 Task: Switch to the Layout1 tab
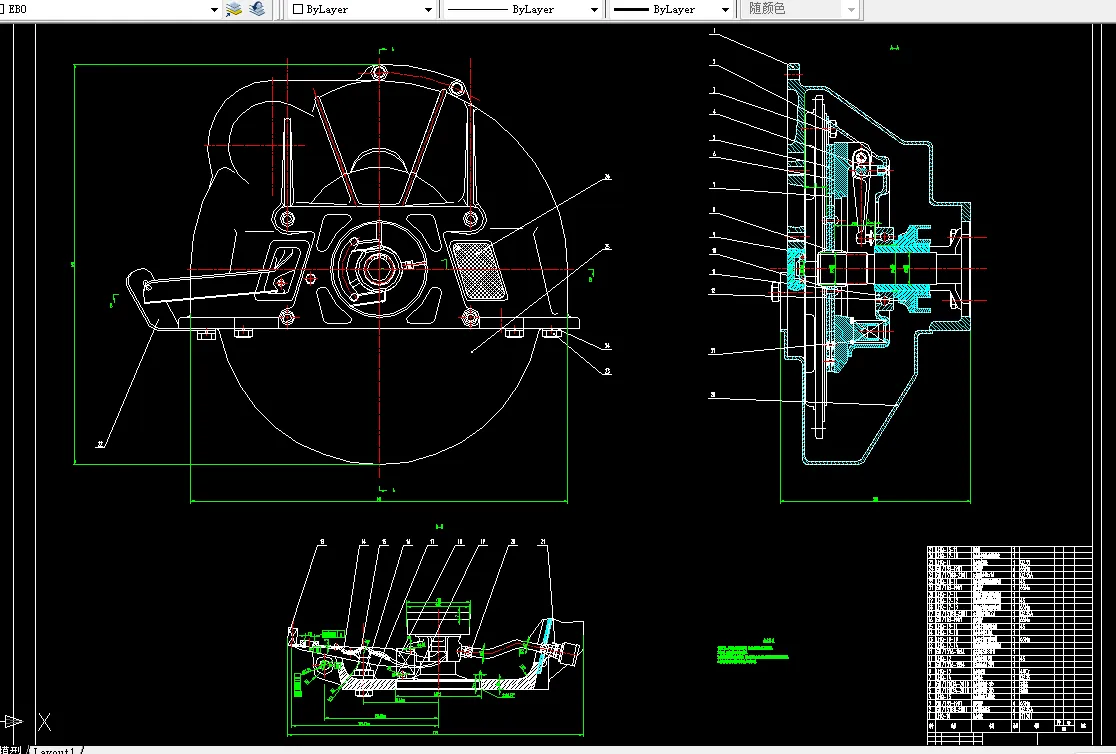tap(55, 749)
